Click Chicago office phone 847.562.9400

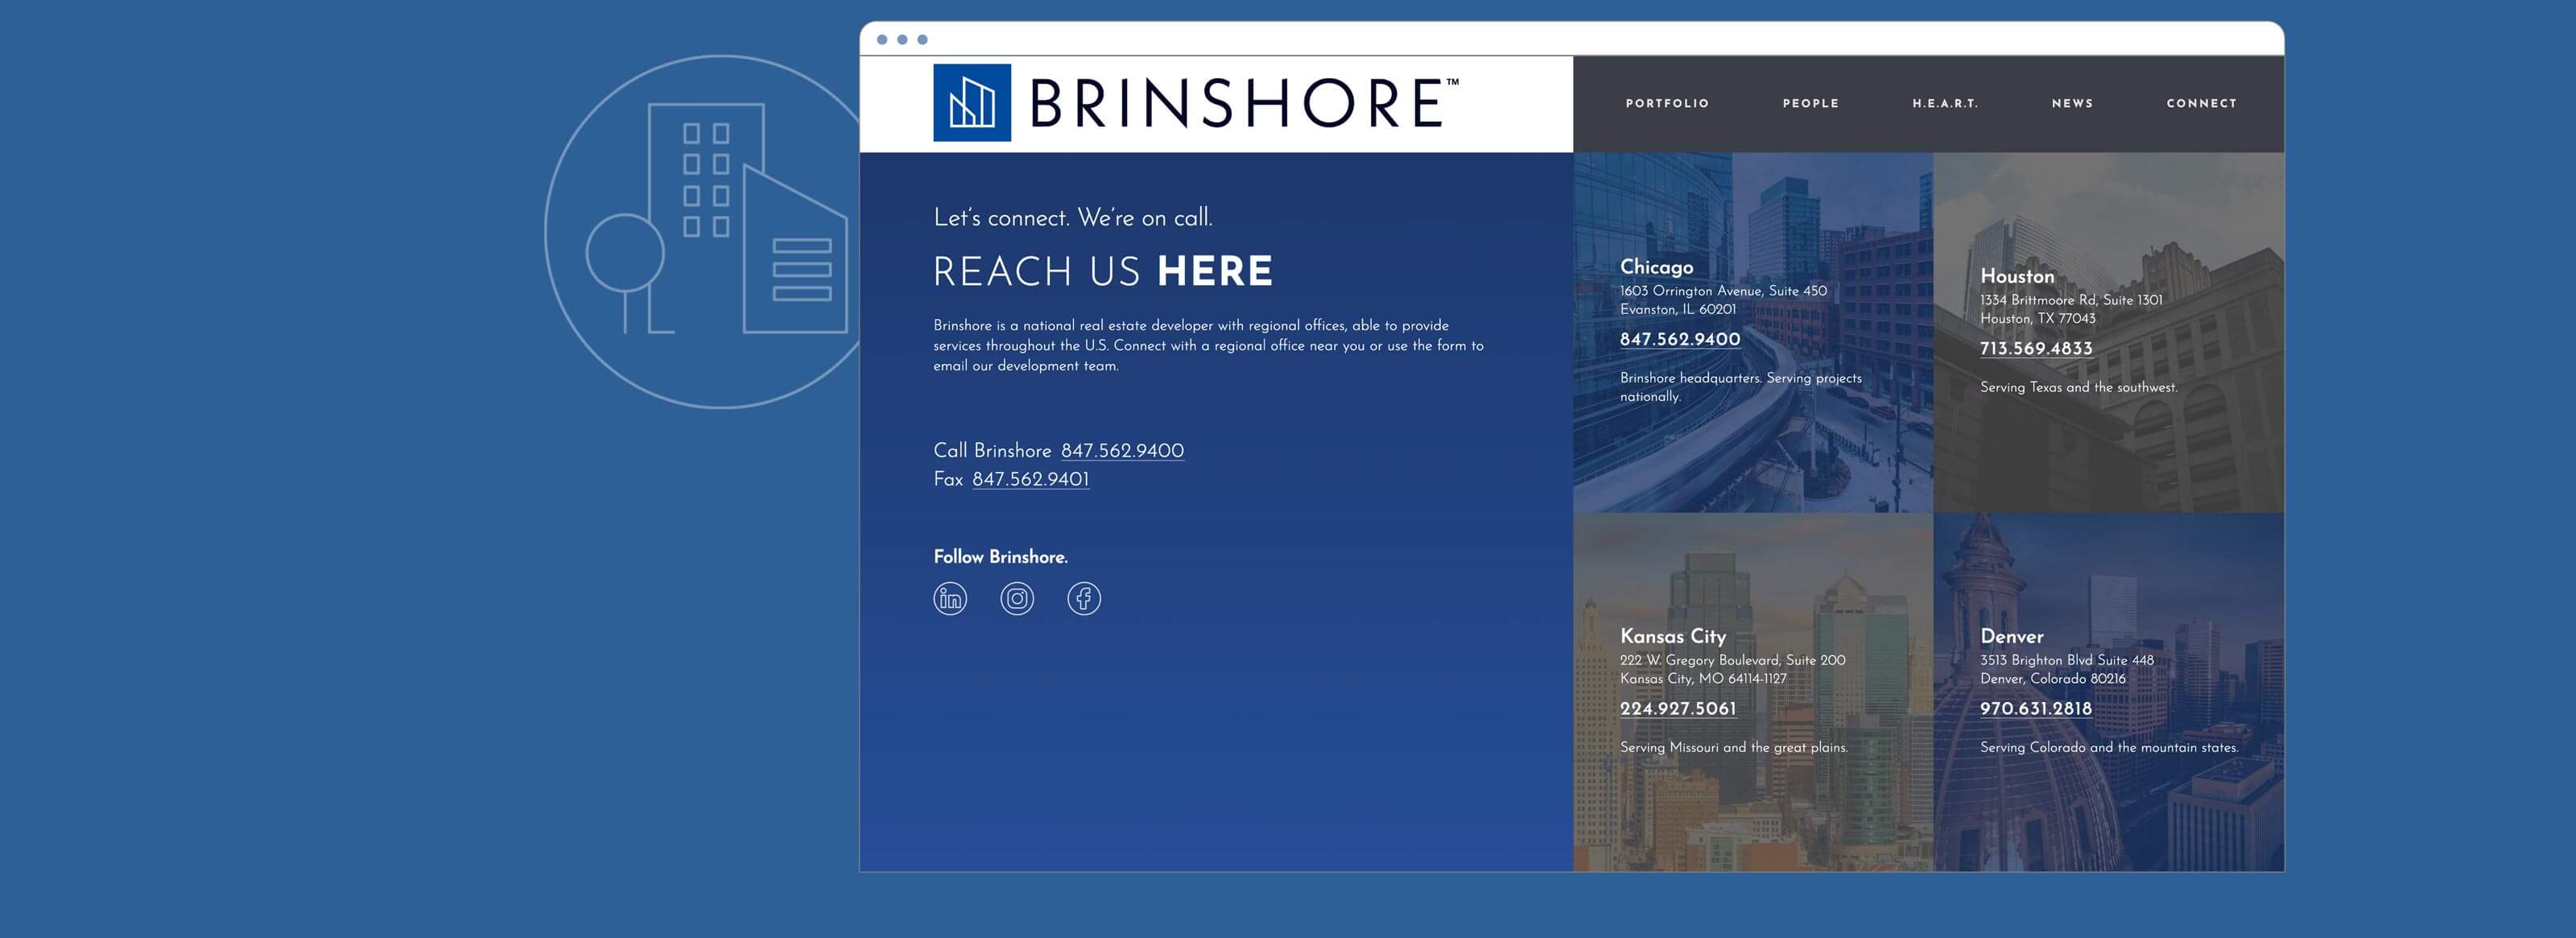[1680, 340]
